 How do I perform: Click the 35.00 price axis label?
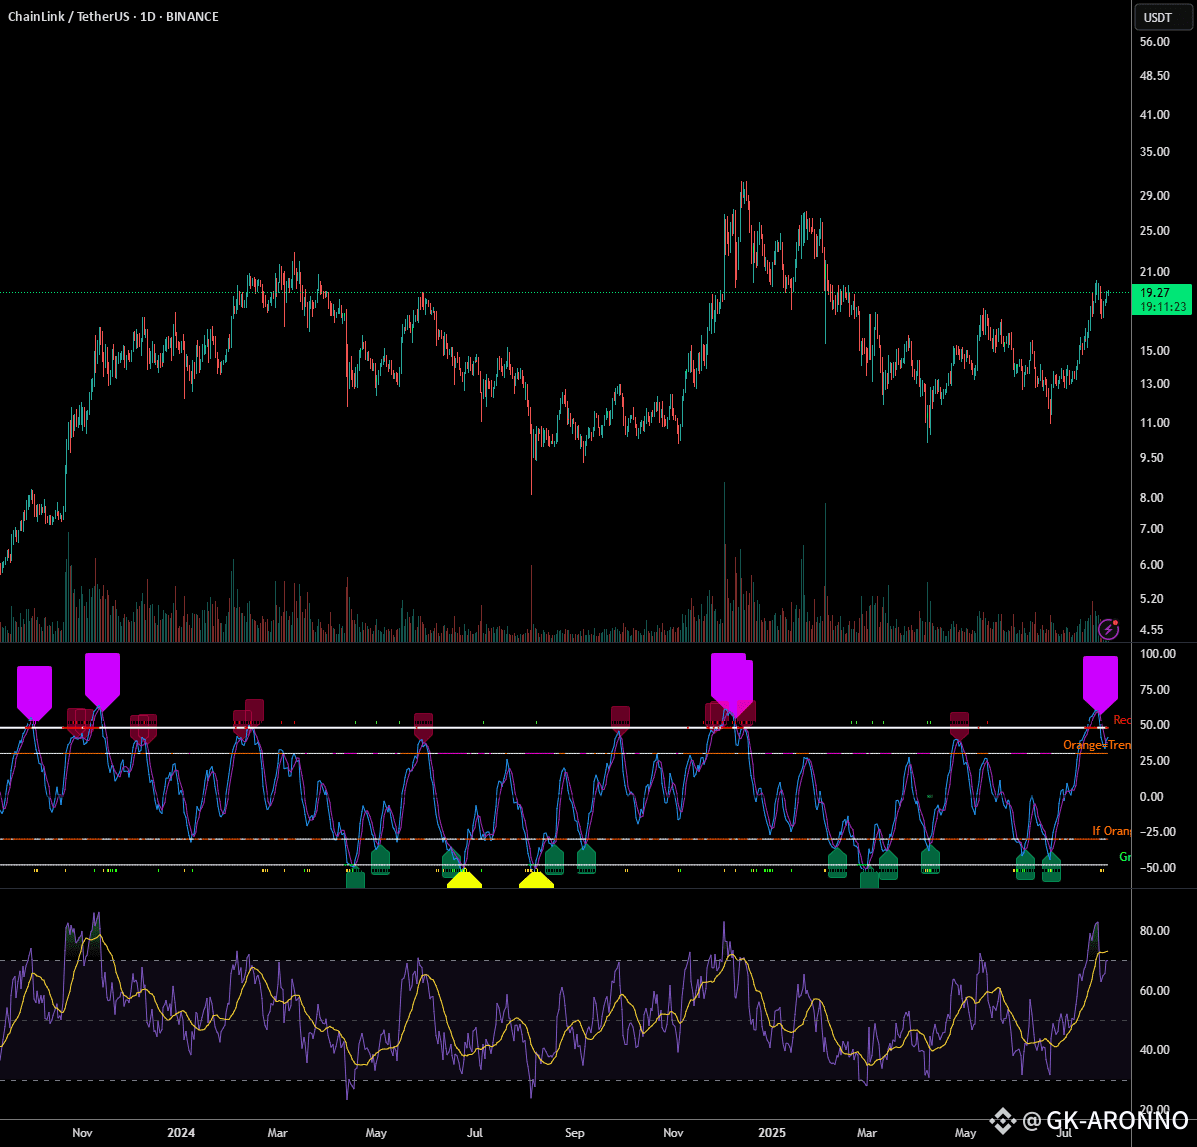[1154, 152]
